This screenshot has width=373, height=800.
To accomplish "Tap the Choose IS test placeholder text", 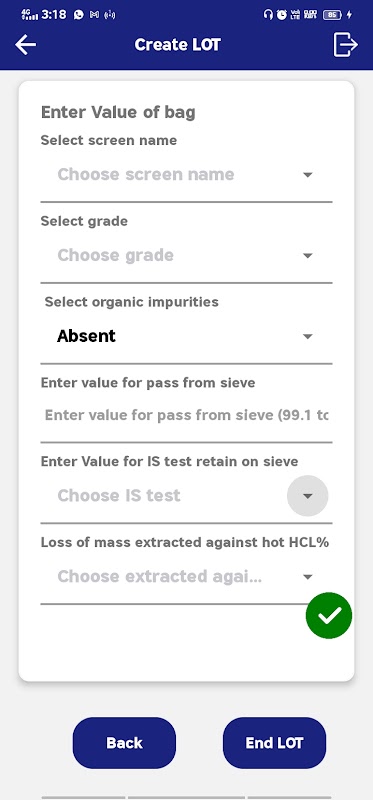I will point(119,495).
